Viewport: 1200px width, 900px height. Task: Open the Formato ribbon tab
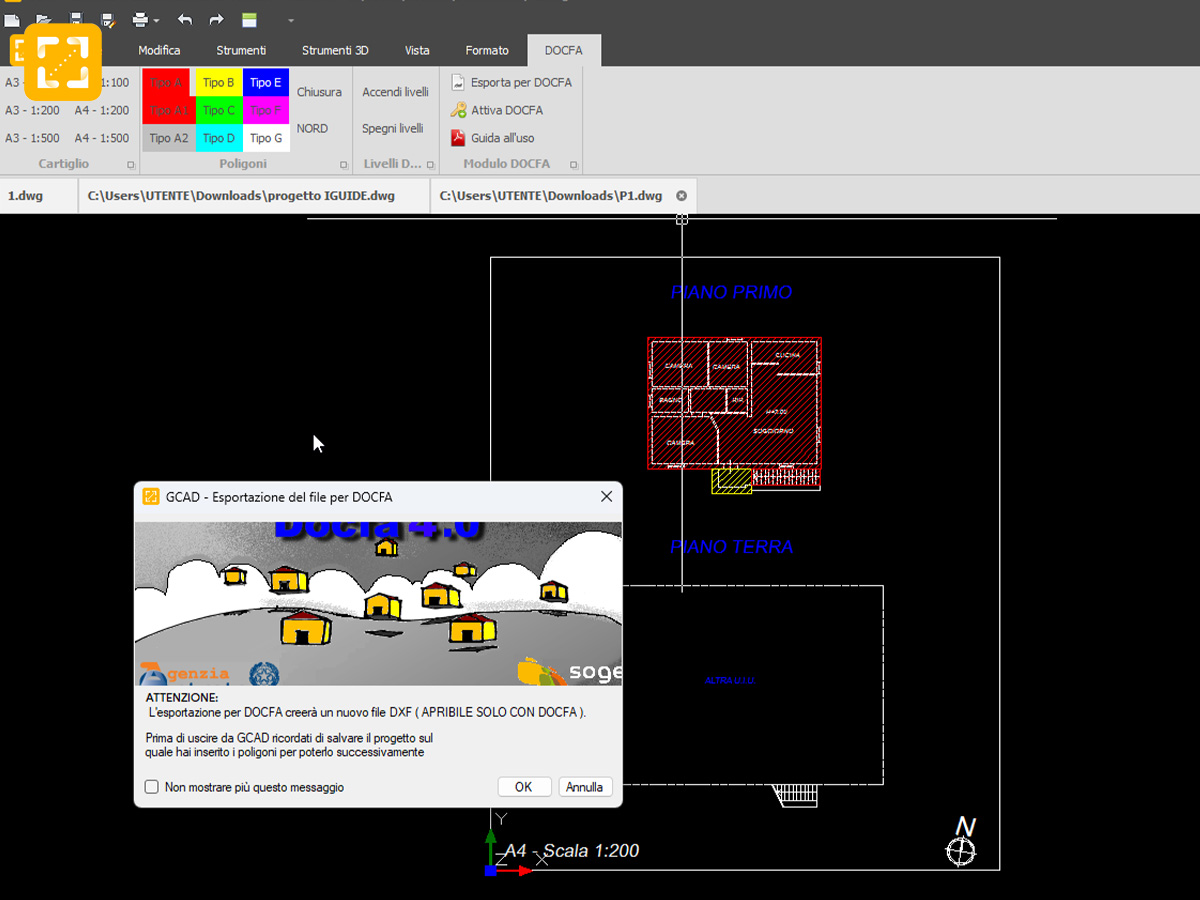pyautogui.click(x=487, y=50)
